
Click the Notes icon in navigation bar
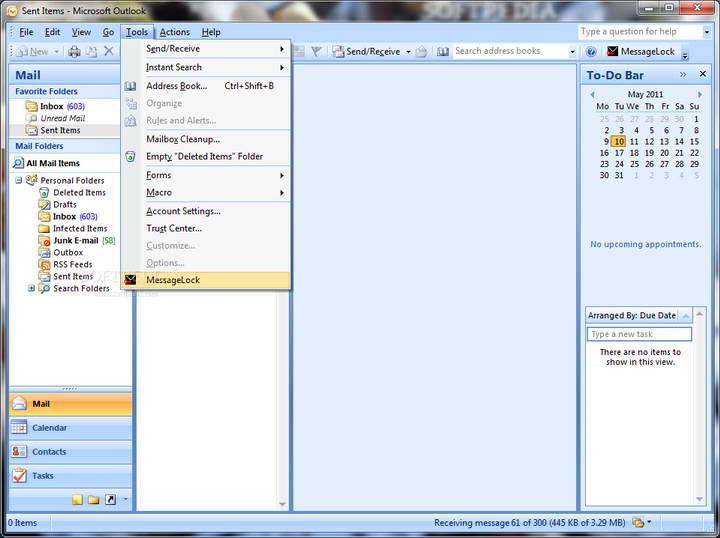pos(78,499)
